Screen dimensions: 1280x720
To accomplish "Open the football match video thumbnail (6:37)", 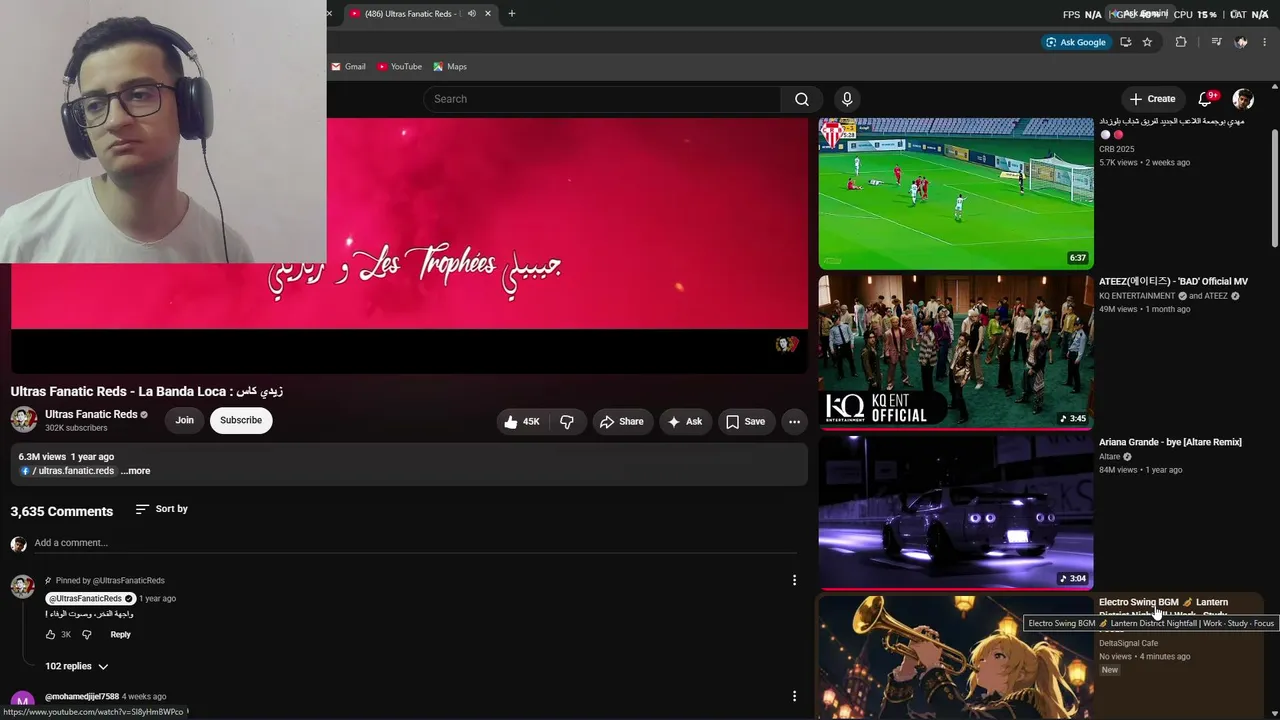I will pyautogui.click(x=956, y=193).
